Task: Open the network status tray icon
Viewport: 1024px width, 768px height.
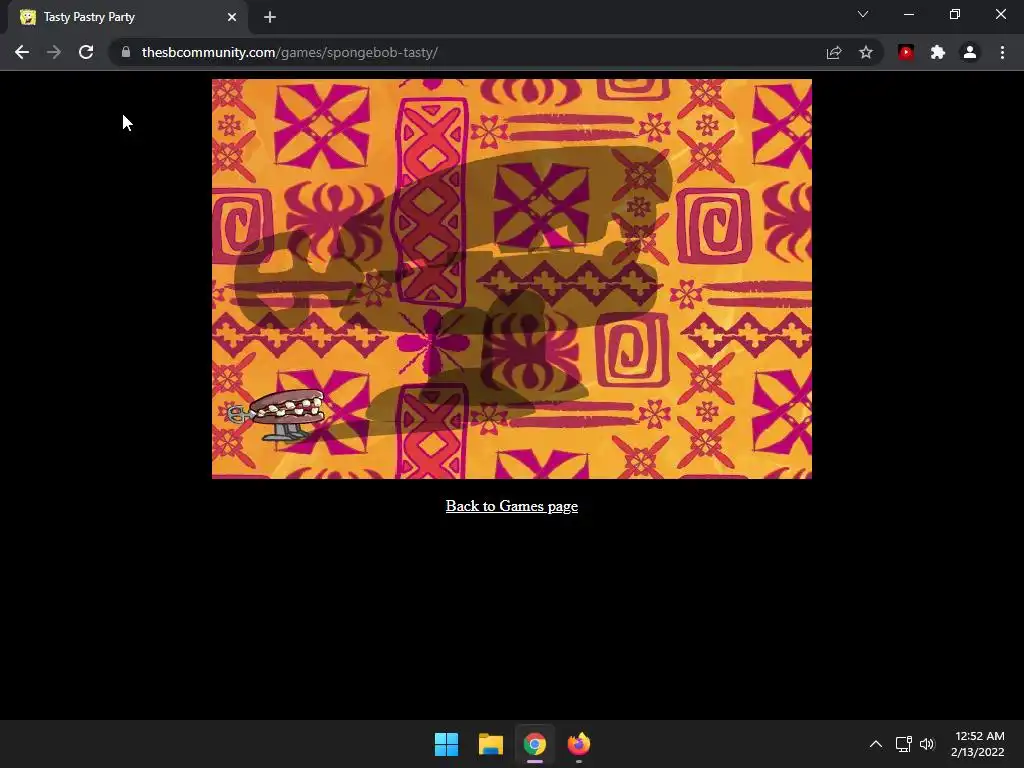Action: point(903,744)
